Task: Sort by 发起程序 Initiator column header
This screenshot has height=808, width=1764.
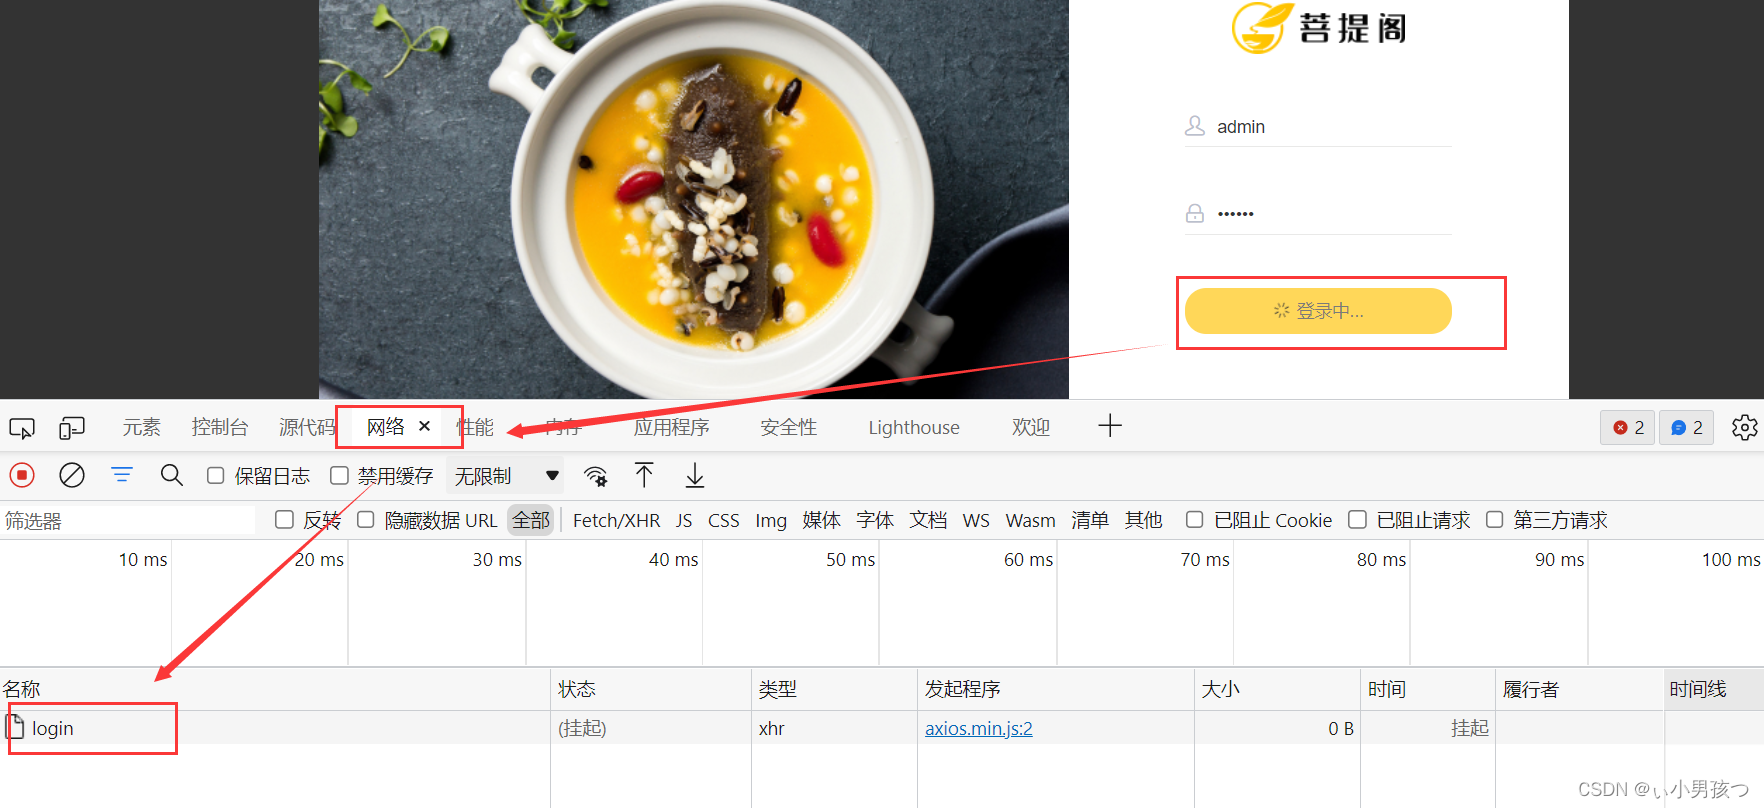Action: coord(1056,689)
